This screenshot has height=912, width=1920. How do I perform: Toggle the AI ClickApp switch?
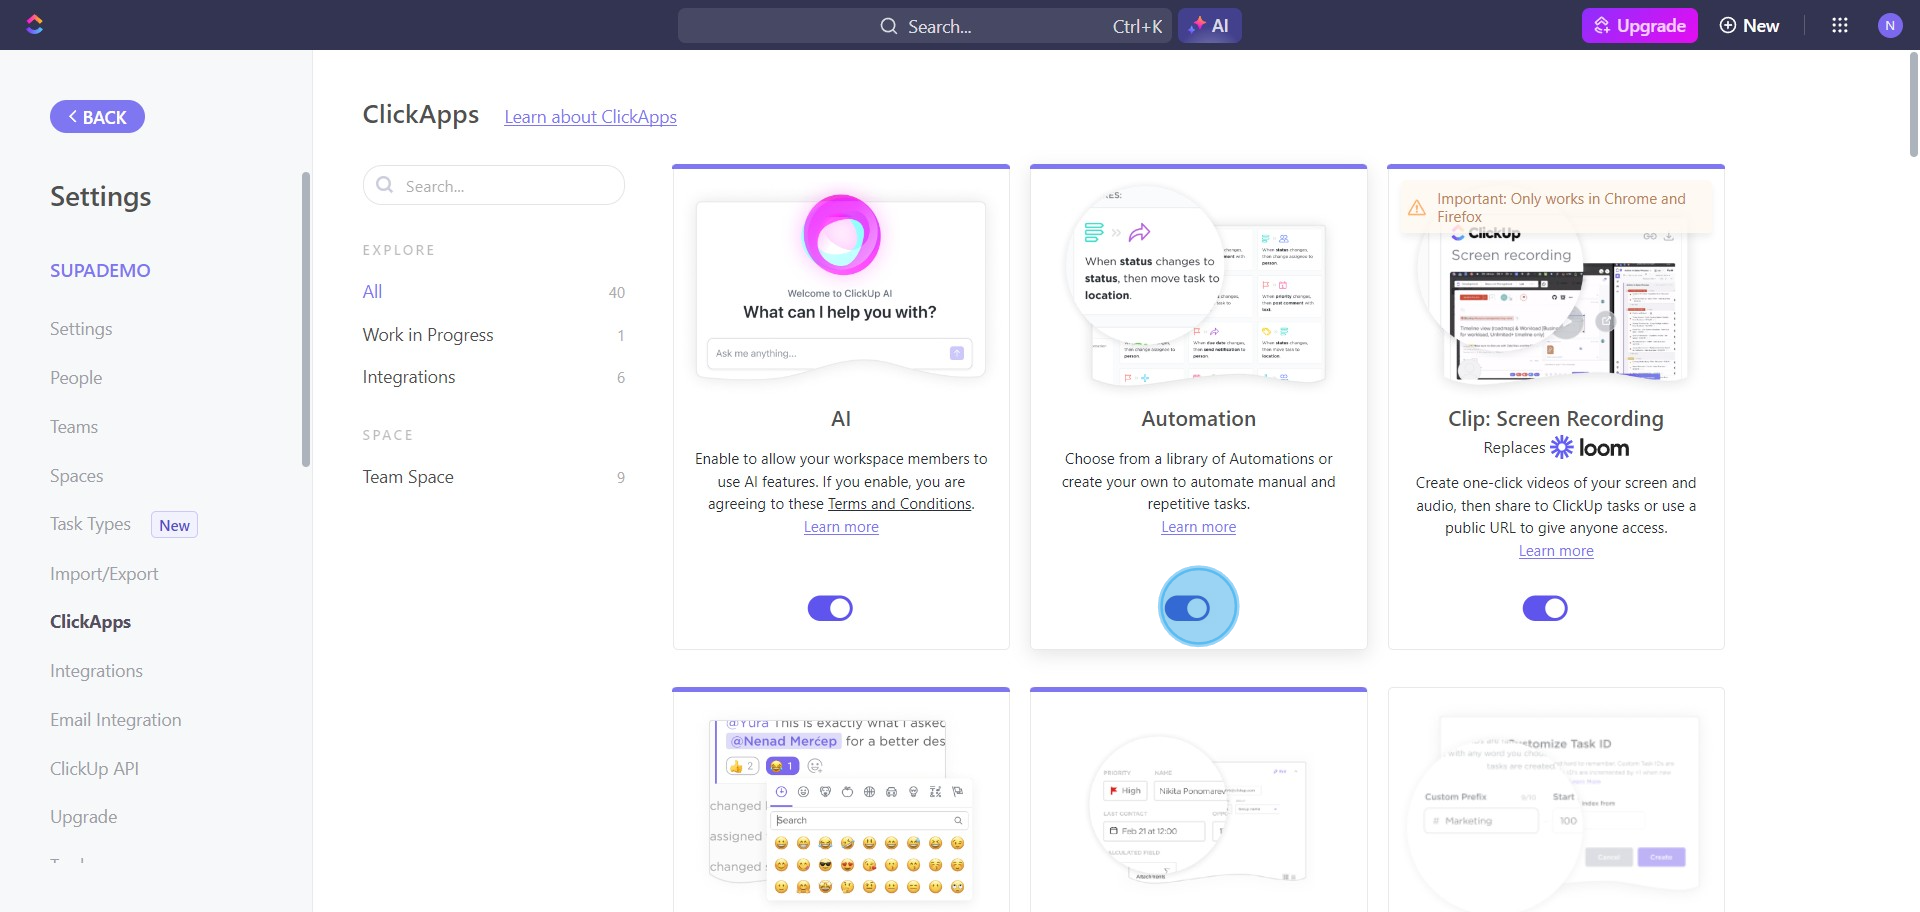pyautogui.click(x=830, y=608)
